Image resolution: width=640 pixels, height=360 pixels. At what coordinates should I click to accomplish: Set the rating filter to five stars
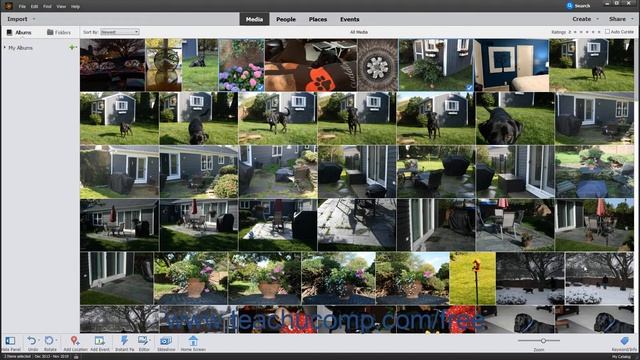pyautogui.click(x=599, y=32)
